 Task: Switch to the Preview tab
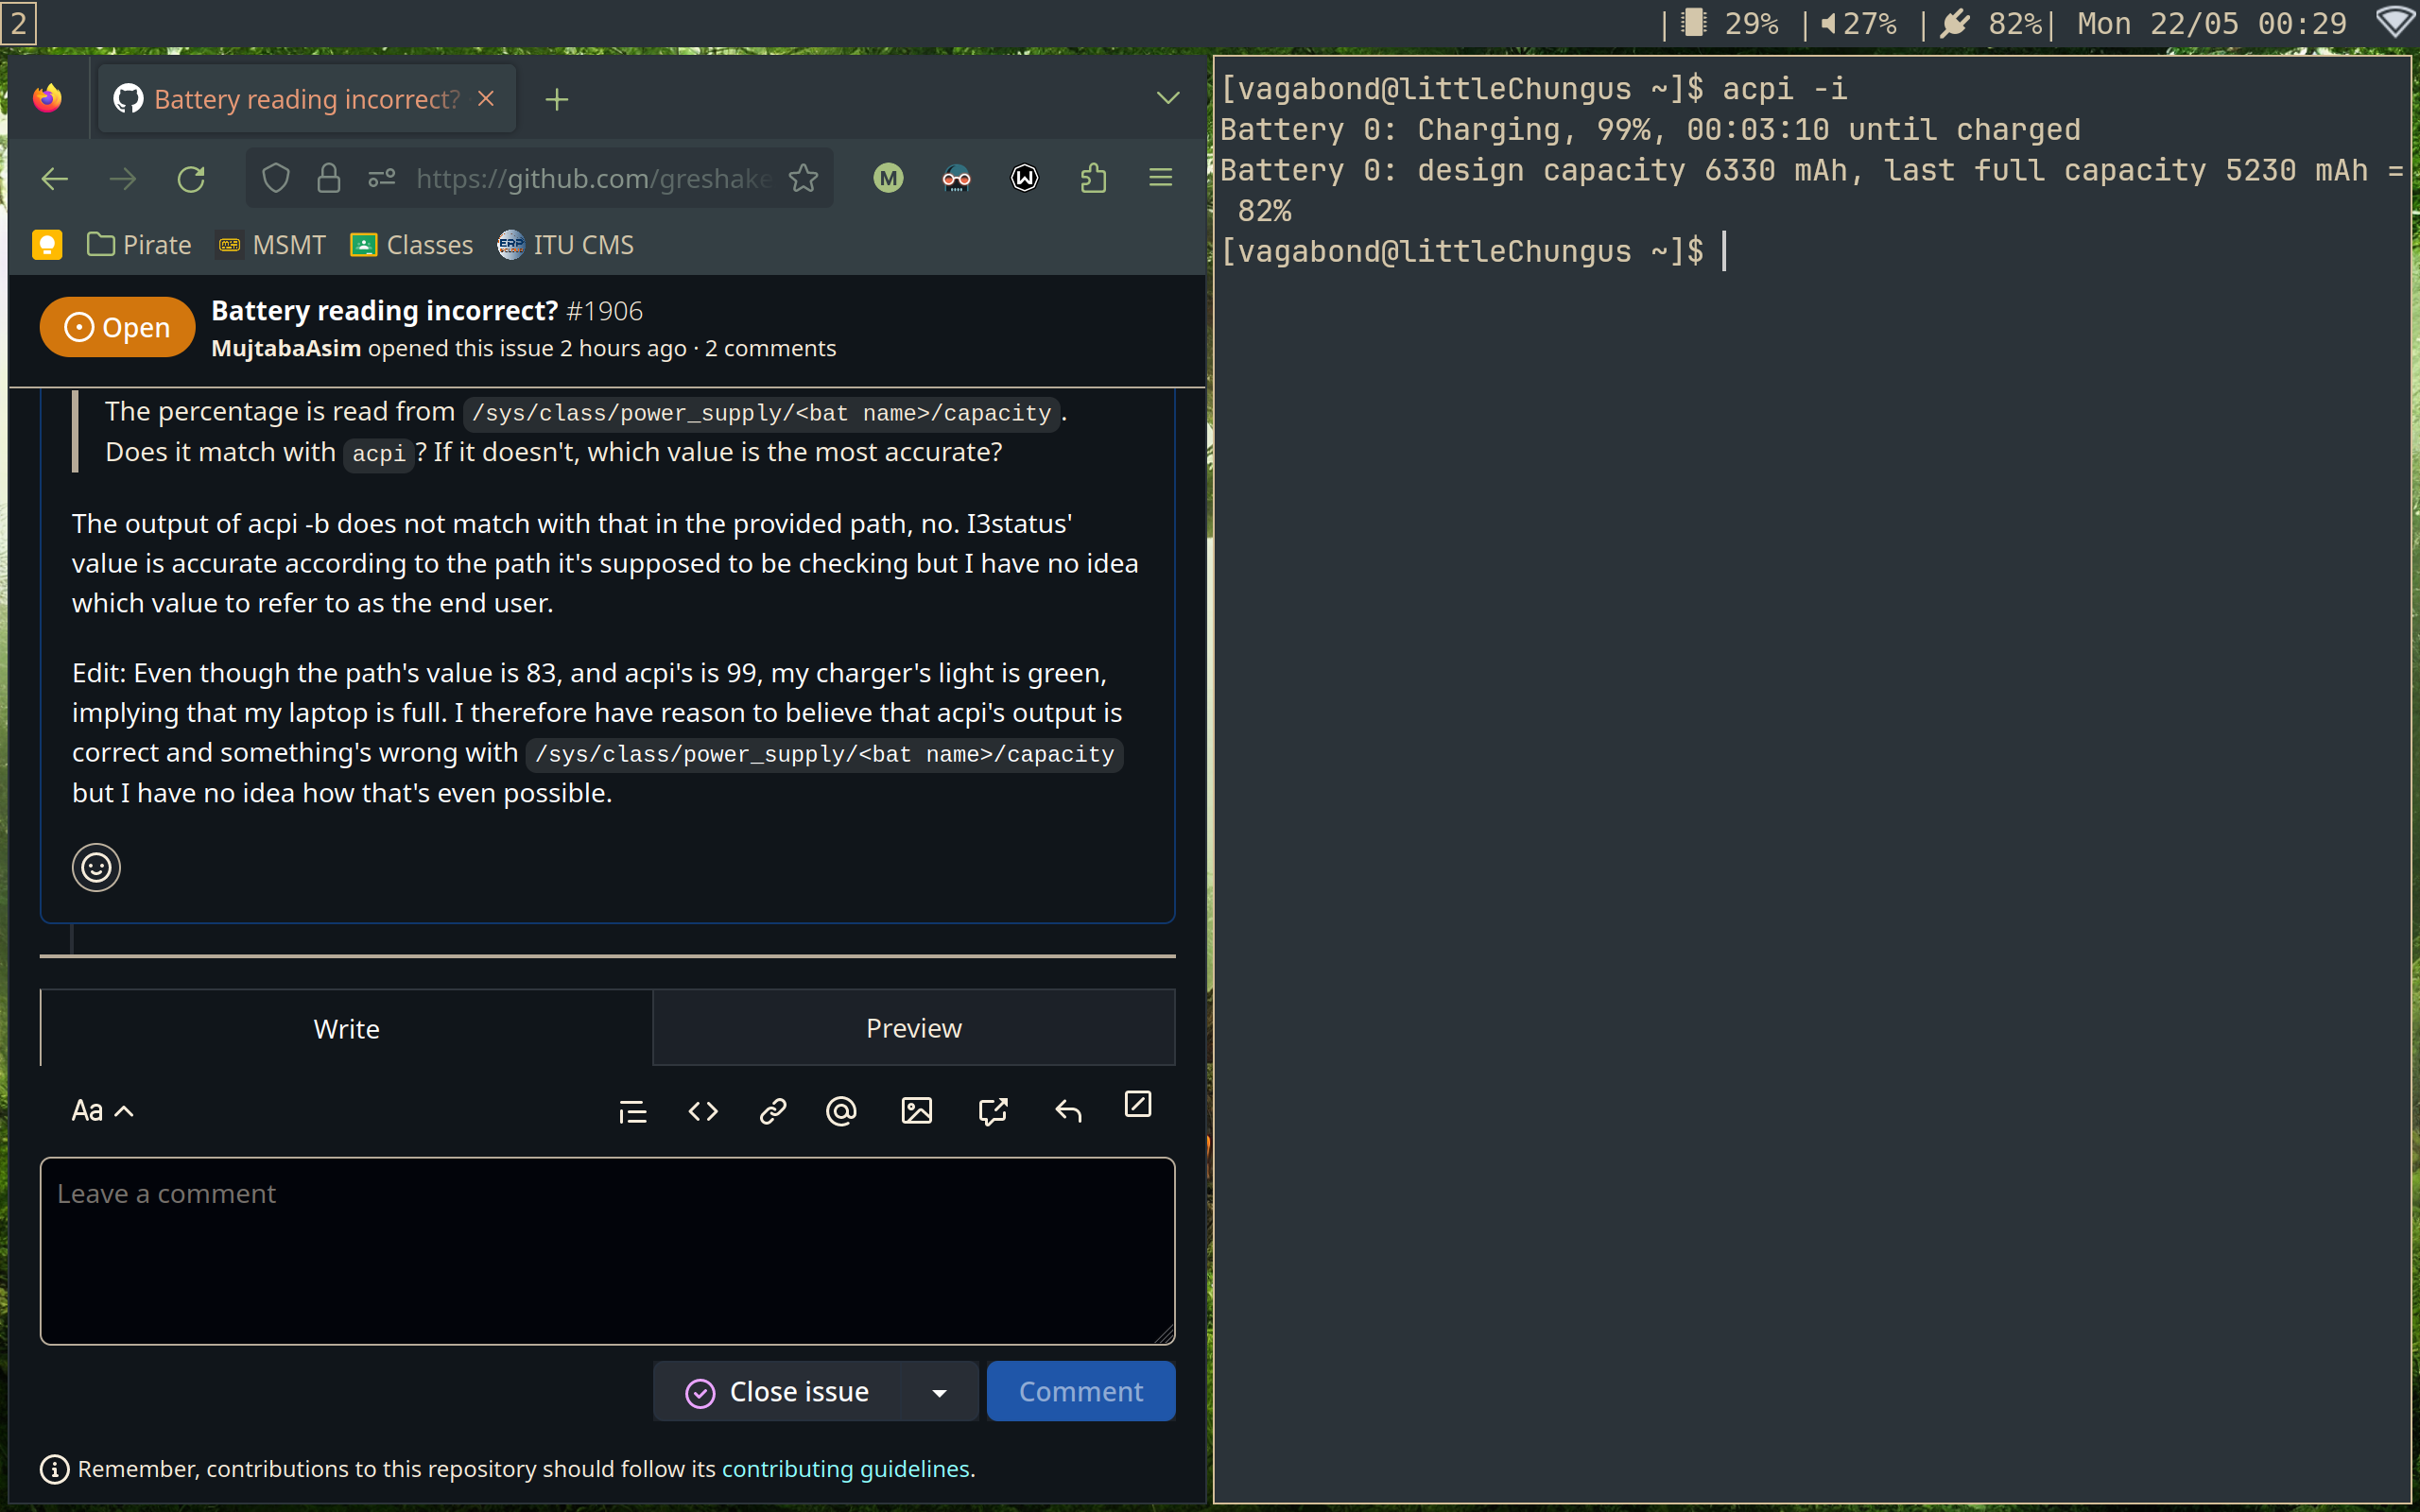(x=913, y=1027)
